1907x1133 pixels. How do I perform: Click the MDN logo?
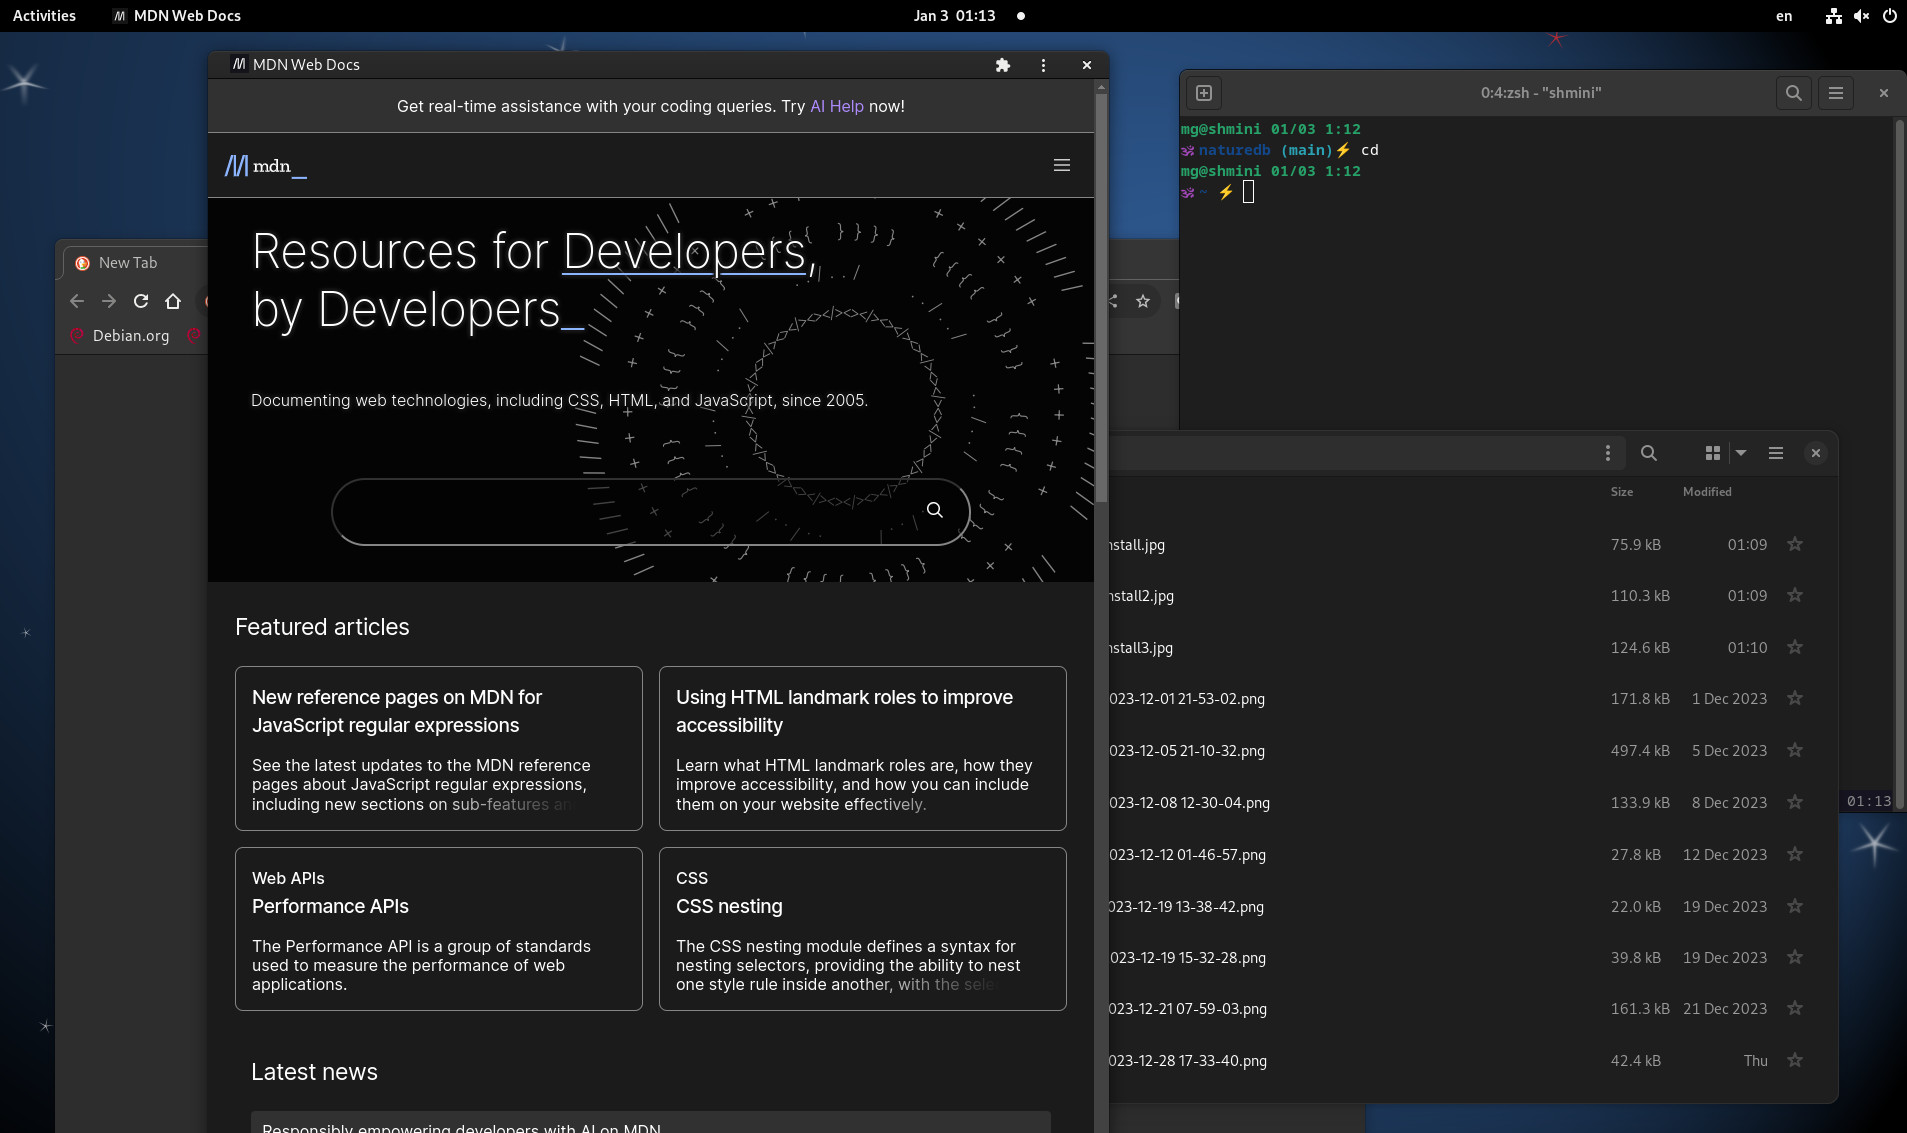pyautogui.click(x=265, y=166)
